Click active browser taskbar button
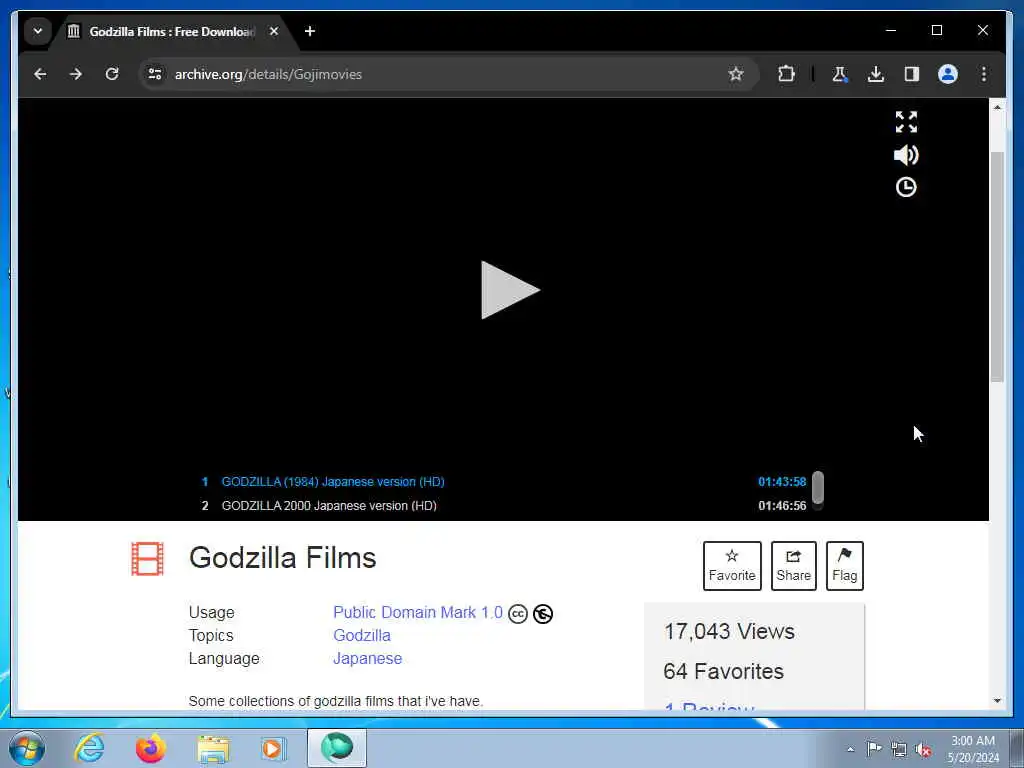Screen dimensions: 1024x768 [337, 748]
